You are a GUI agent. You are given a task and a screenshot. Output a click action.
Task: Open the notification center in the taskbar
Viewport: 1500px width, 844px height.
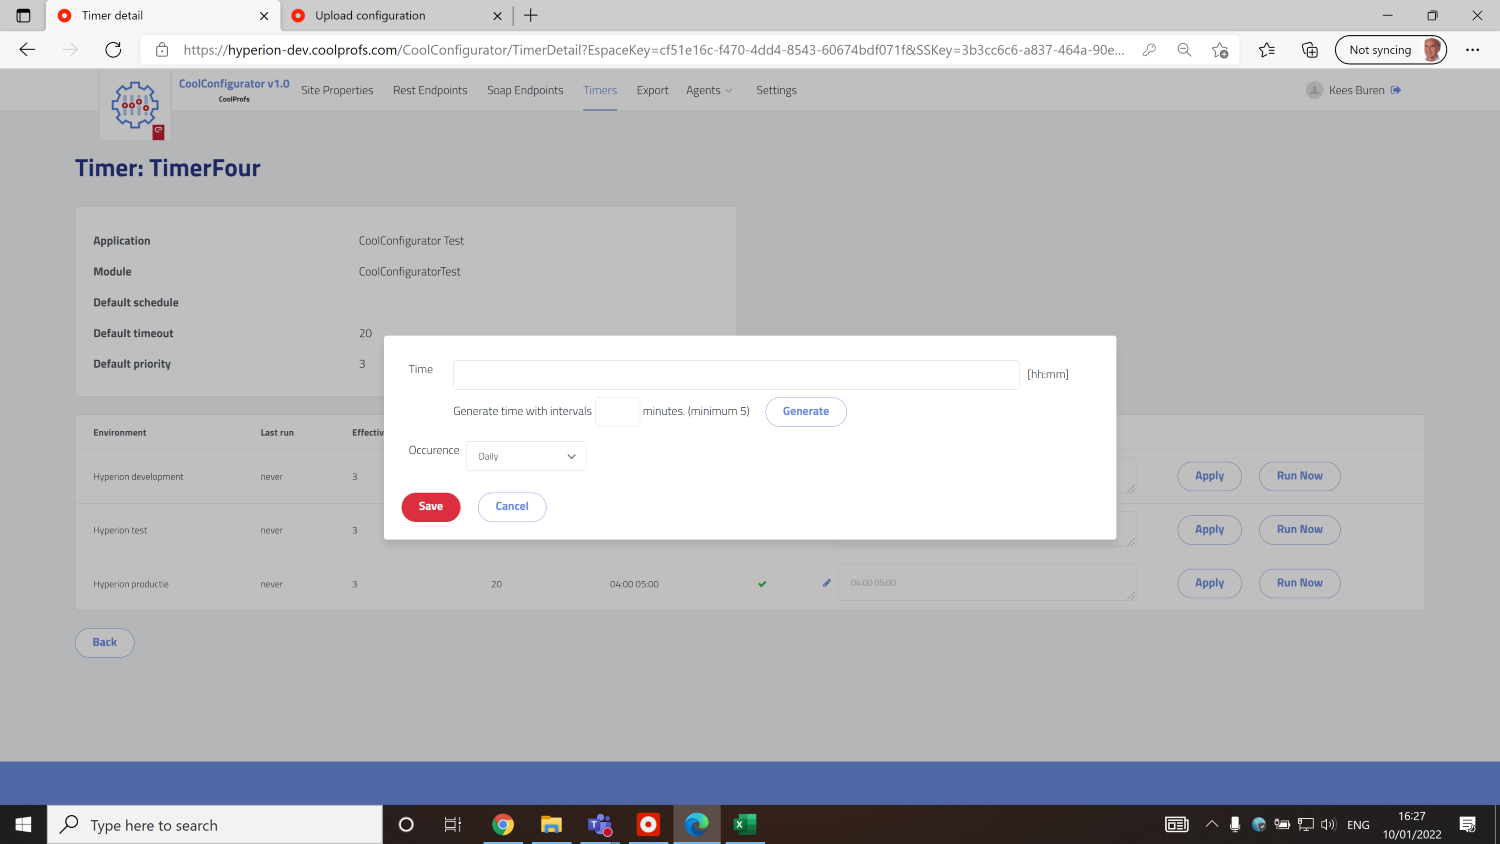tap(1469, 824)
